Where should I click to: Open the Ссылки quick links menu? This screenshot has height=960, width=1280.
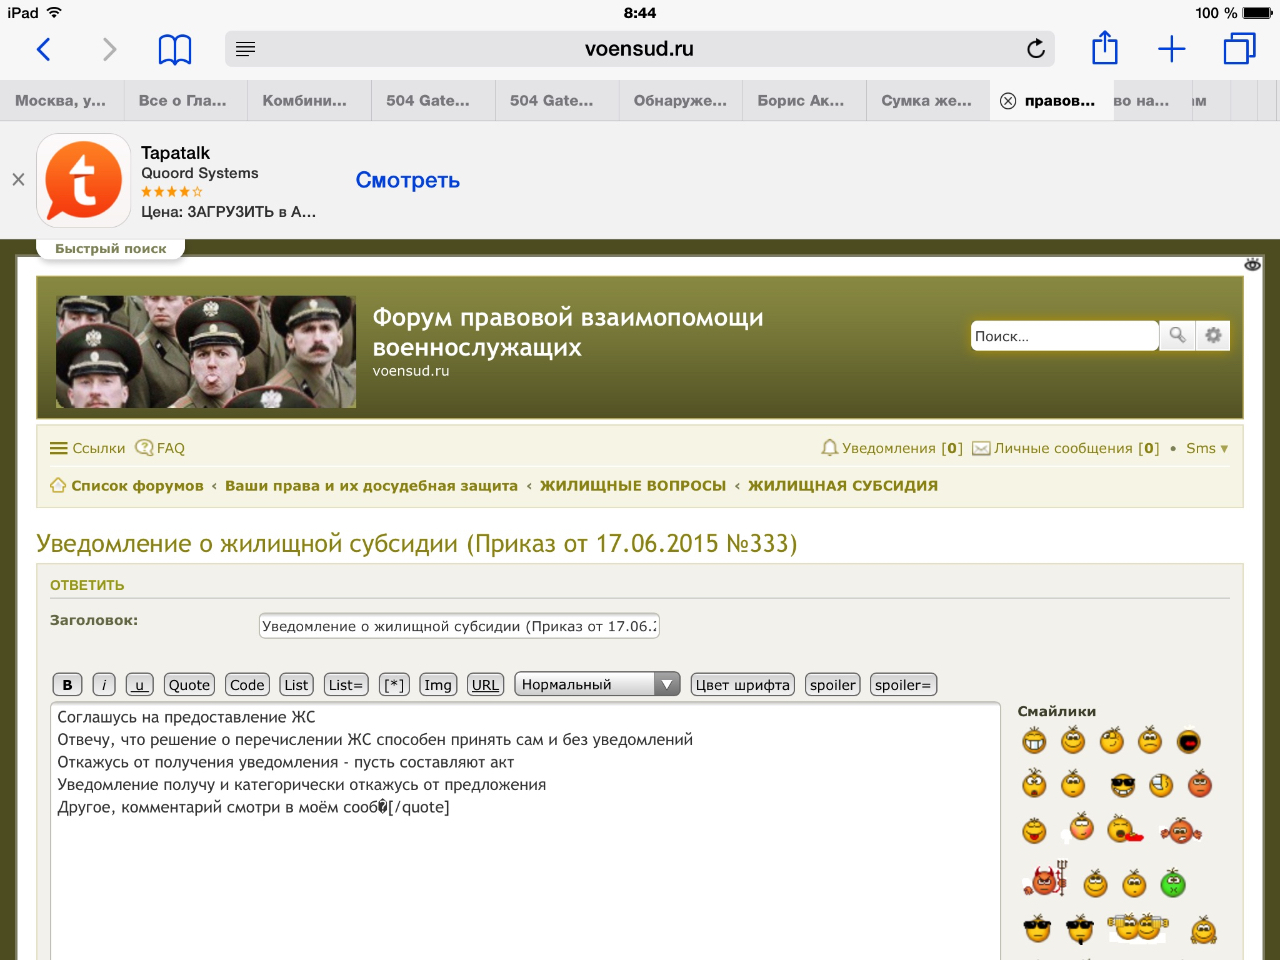(x=88, y=448)
